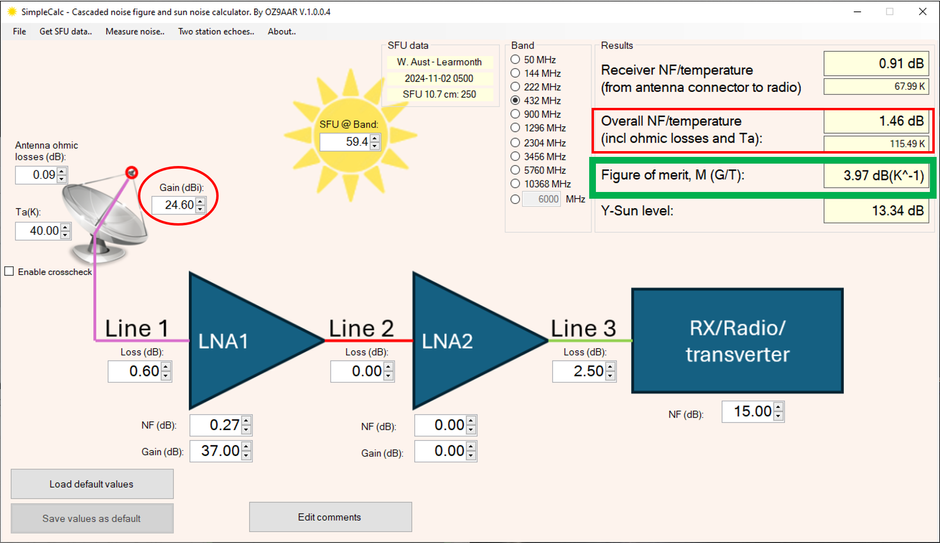Open the About.. menu

[282, 32]
